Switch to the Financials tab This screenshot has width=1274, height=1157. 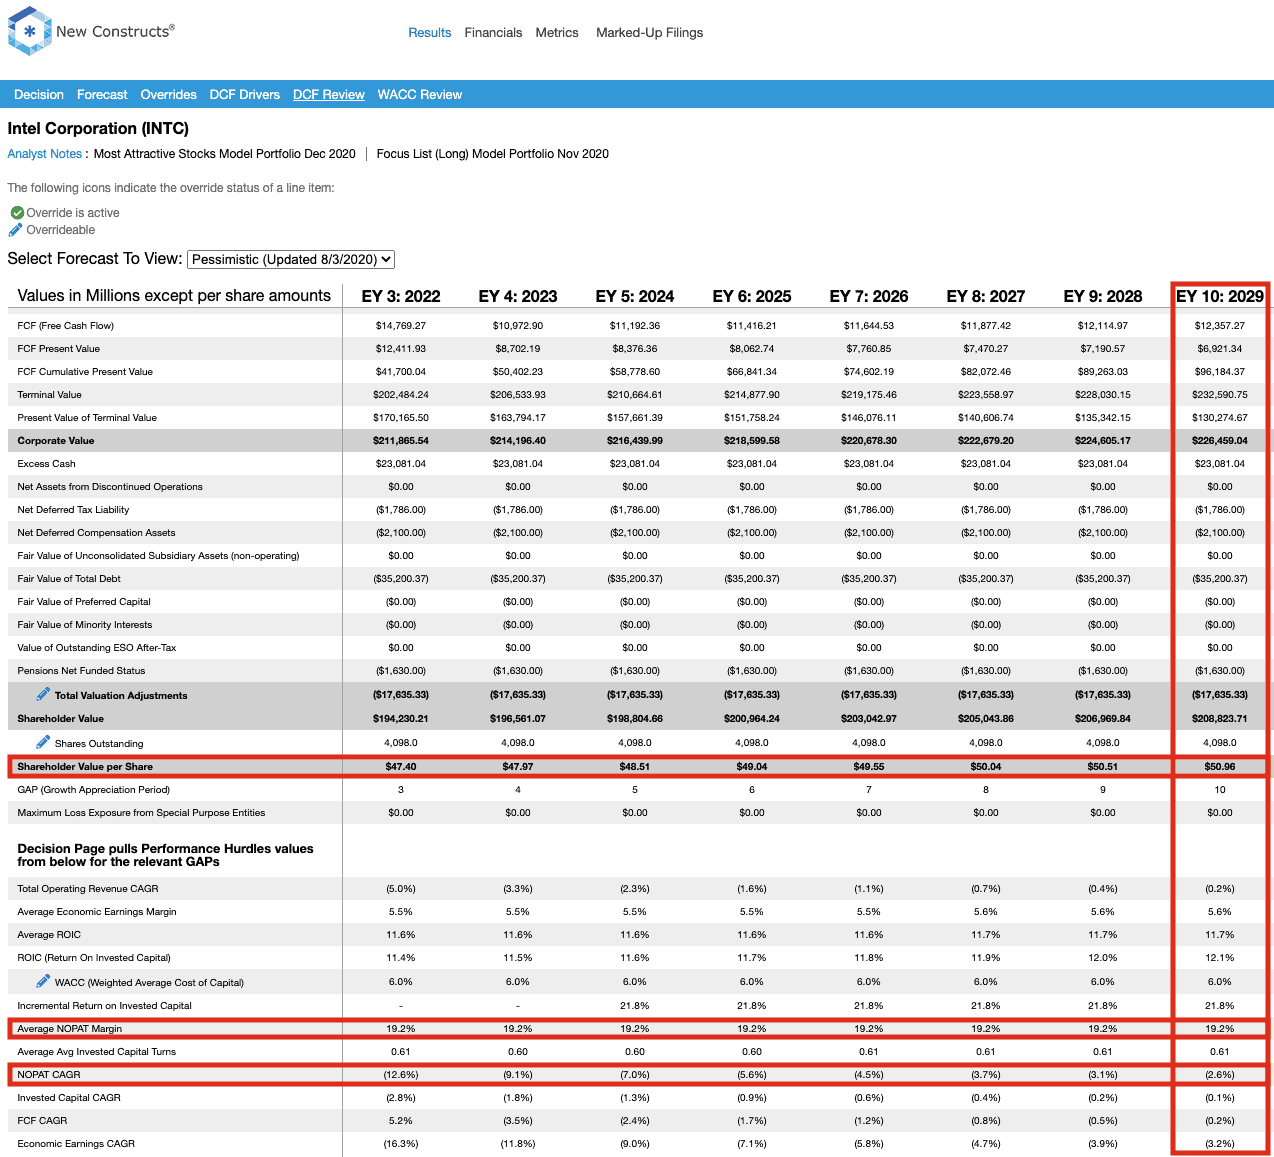pyautogui.click(x=493, y=33)
